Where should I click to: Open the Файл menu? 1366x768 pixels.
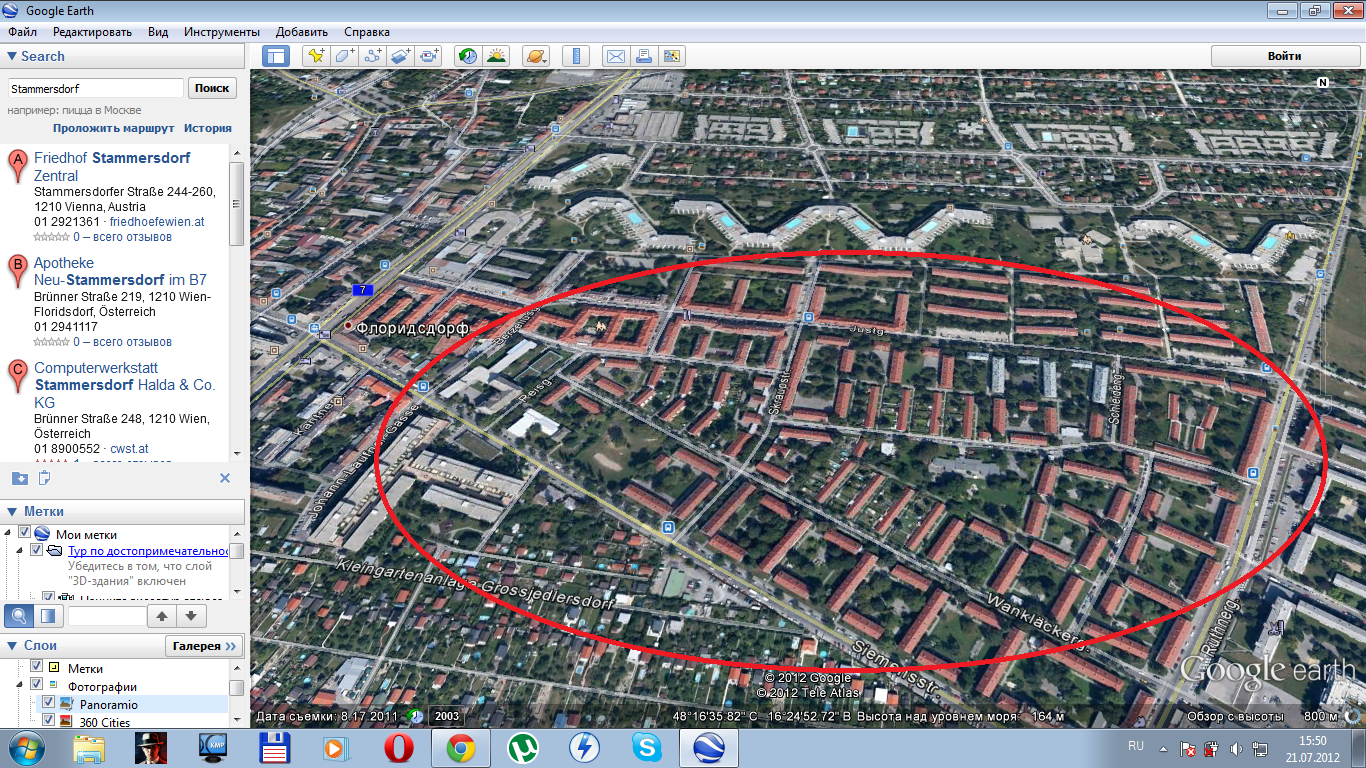pyautogui.click(x=22, y=32)
